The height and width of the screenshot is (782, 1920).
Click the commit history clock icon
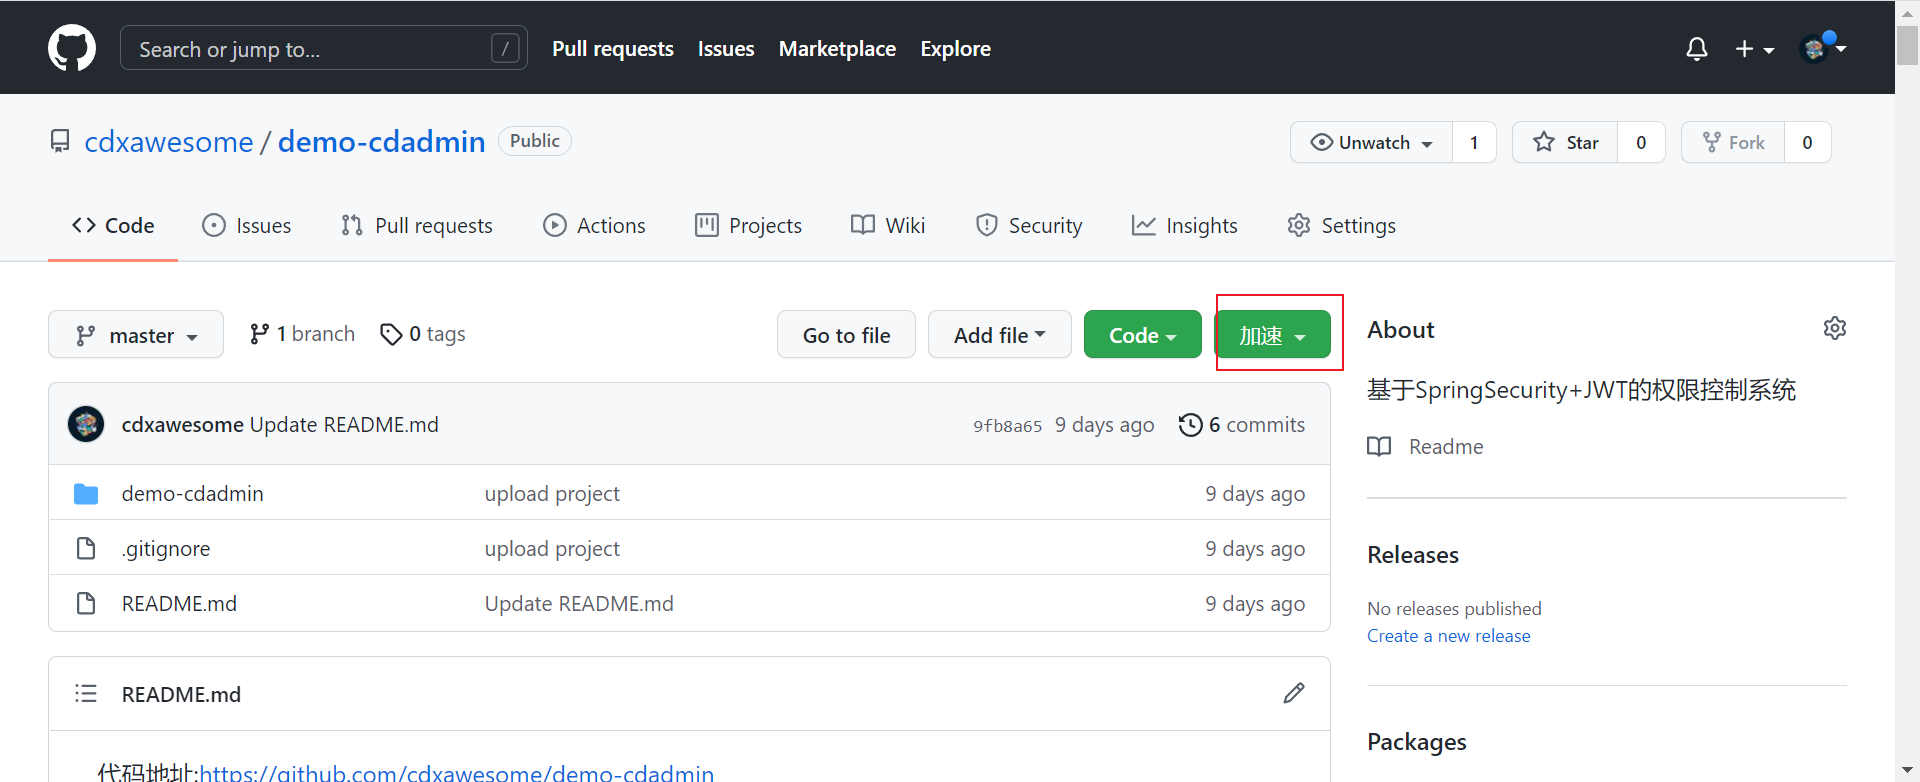pyautogui.click(x=1190, y=425)
